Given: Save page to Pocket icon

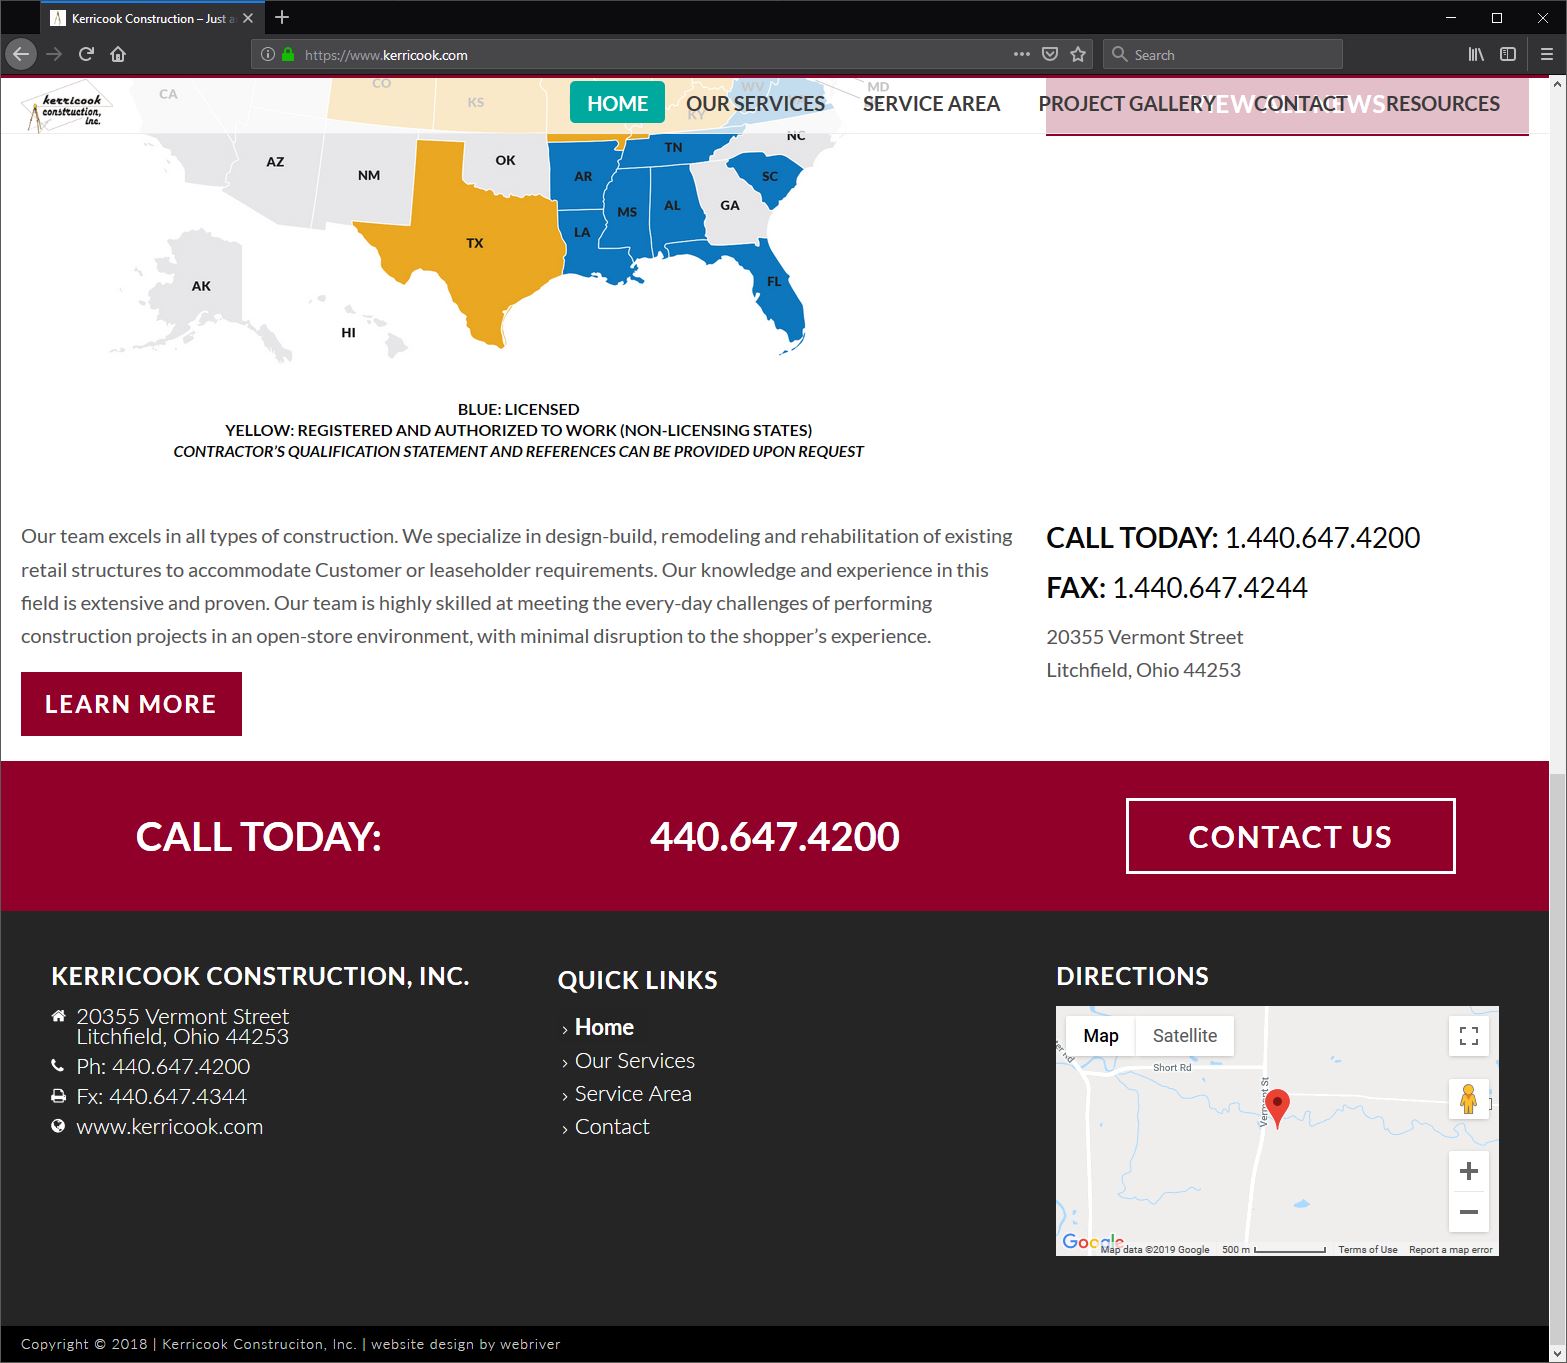Looking at the screenshot, I should coord(1050,54).
